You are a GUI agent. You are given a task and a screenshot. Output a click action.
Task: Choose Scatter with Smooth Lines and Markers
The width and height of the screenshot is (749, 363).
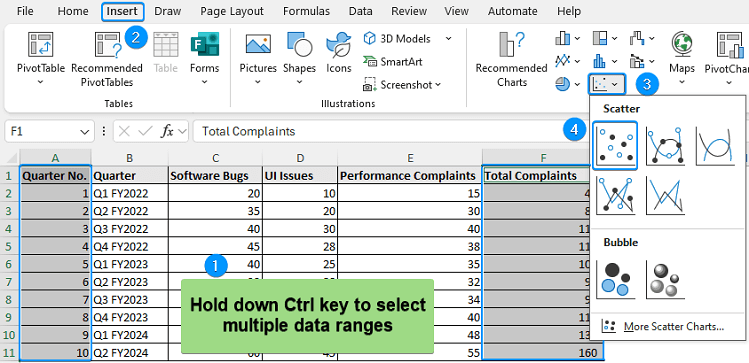click(x=665, y=146)
